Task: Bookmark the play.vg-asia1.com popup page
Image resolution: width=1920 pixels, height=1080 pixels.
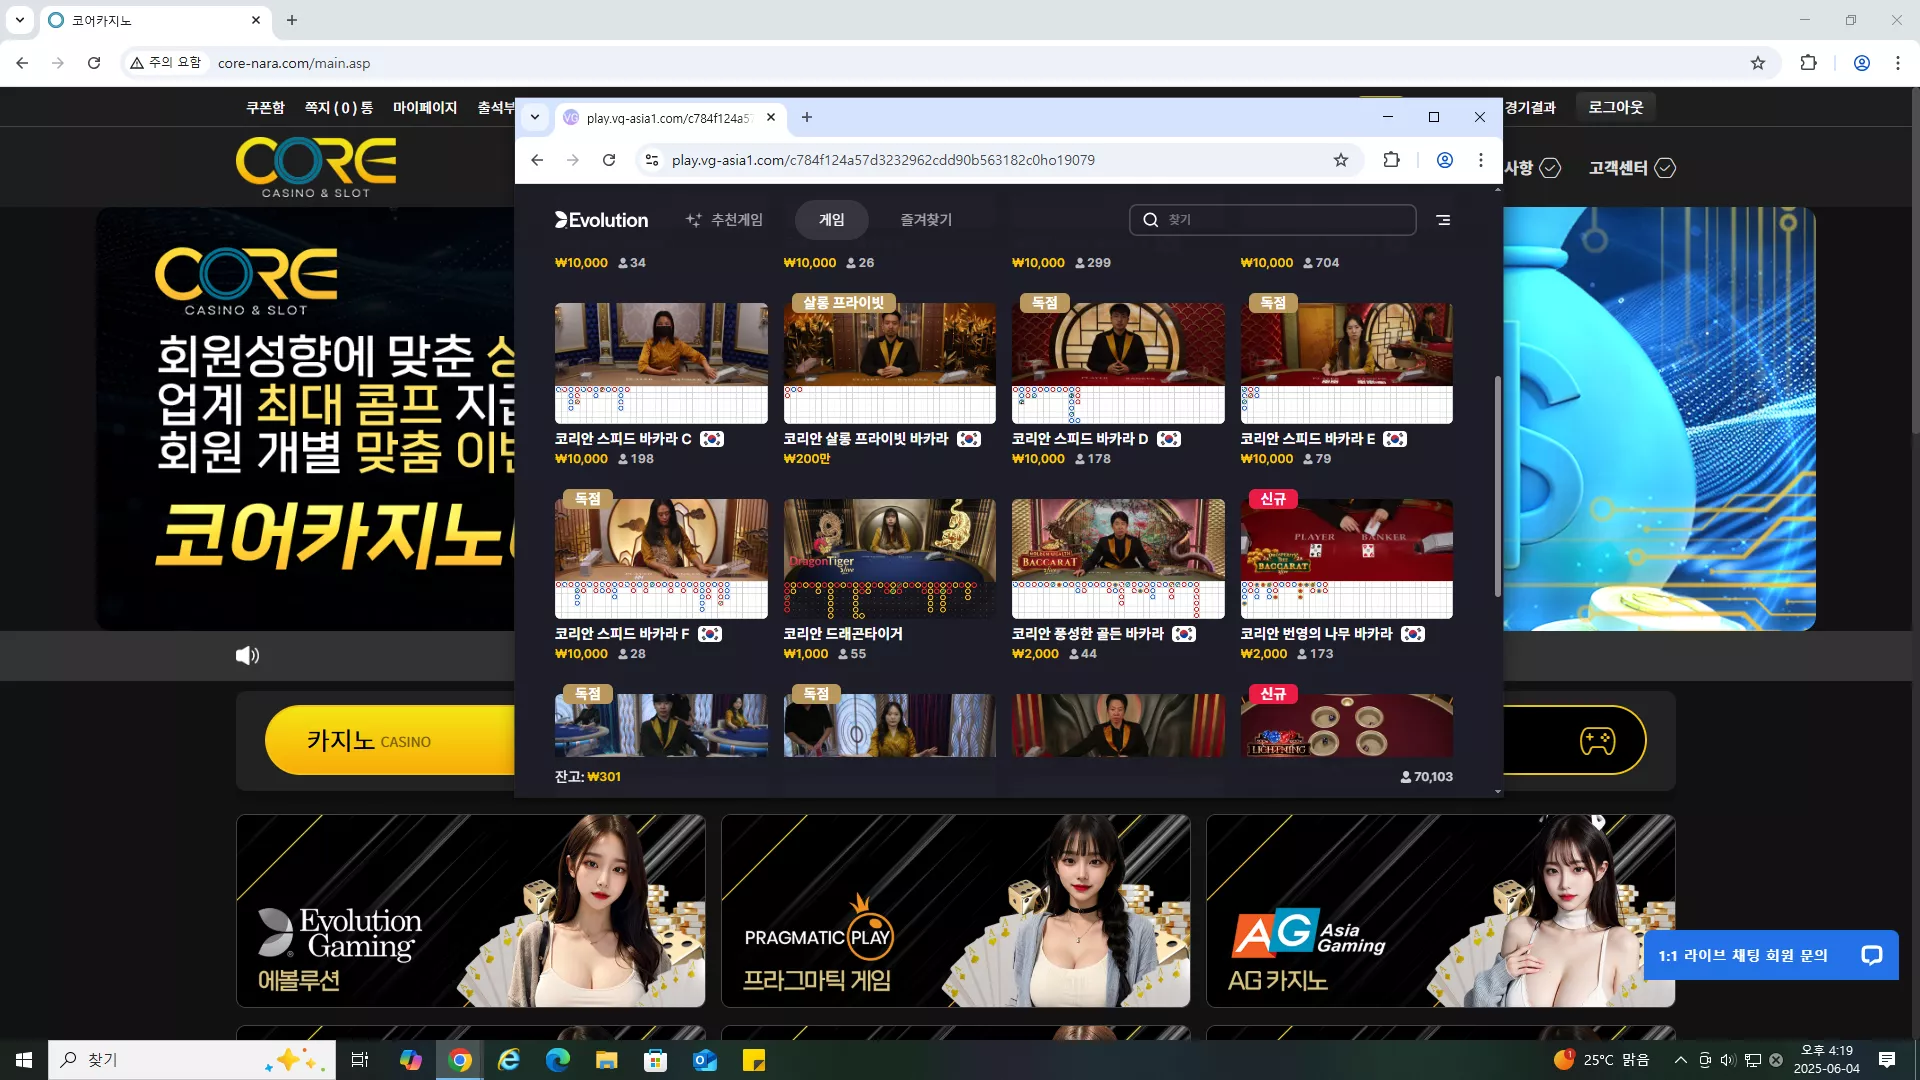Action: click(x=1341, y=160)
